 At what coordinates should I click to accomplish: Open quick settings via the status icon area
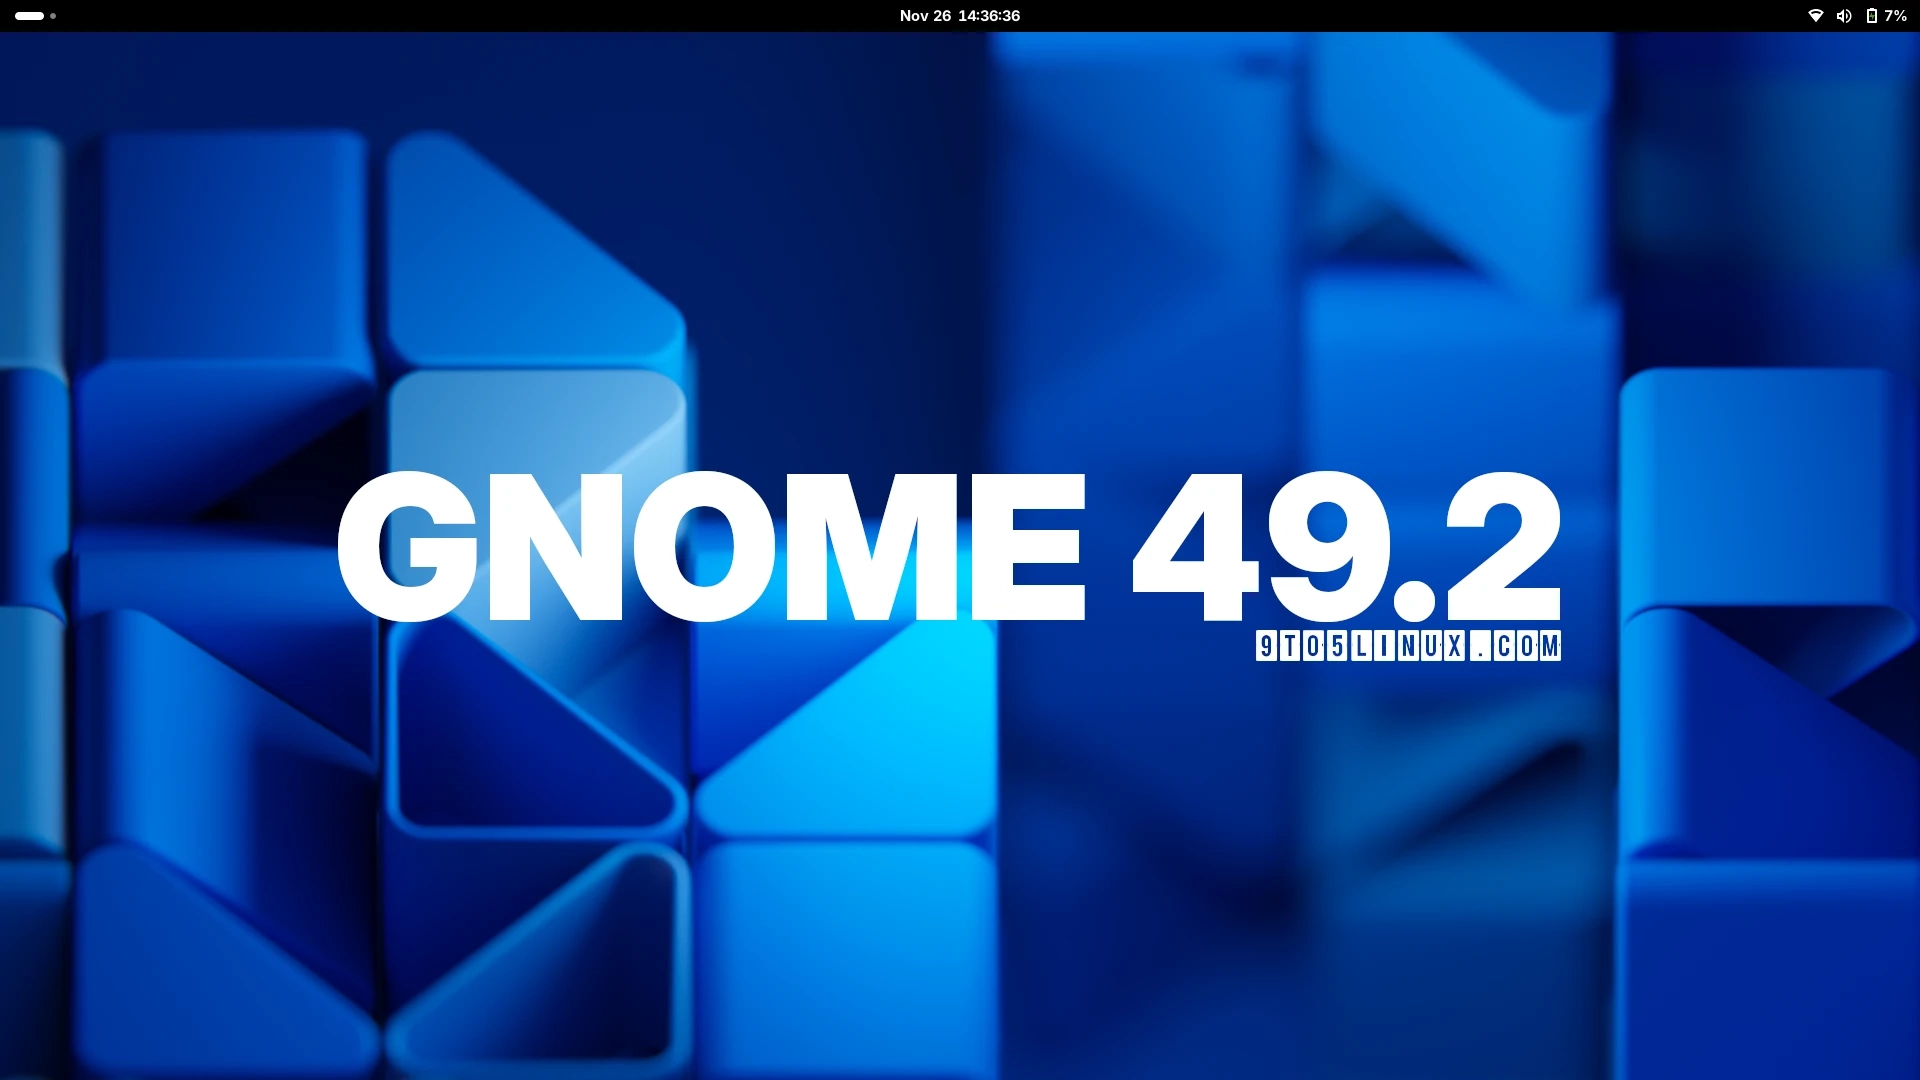1855,15
